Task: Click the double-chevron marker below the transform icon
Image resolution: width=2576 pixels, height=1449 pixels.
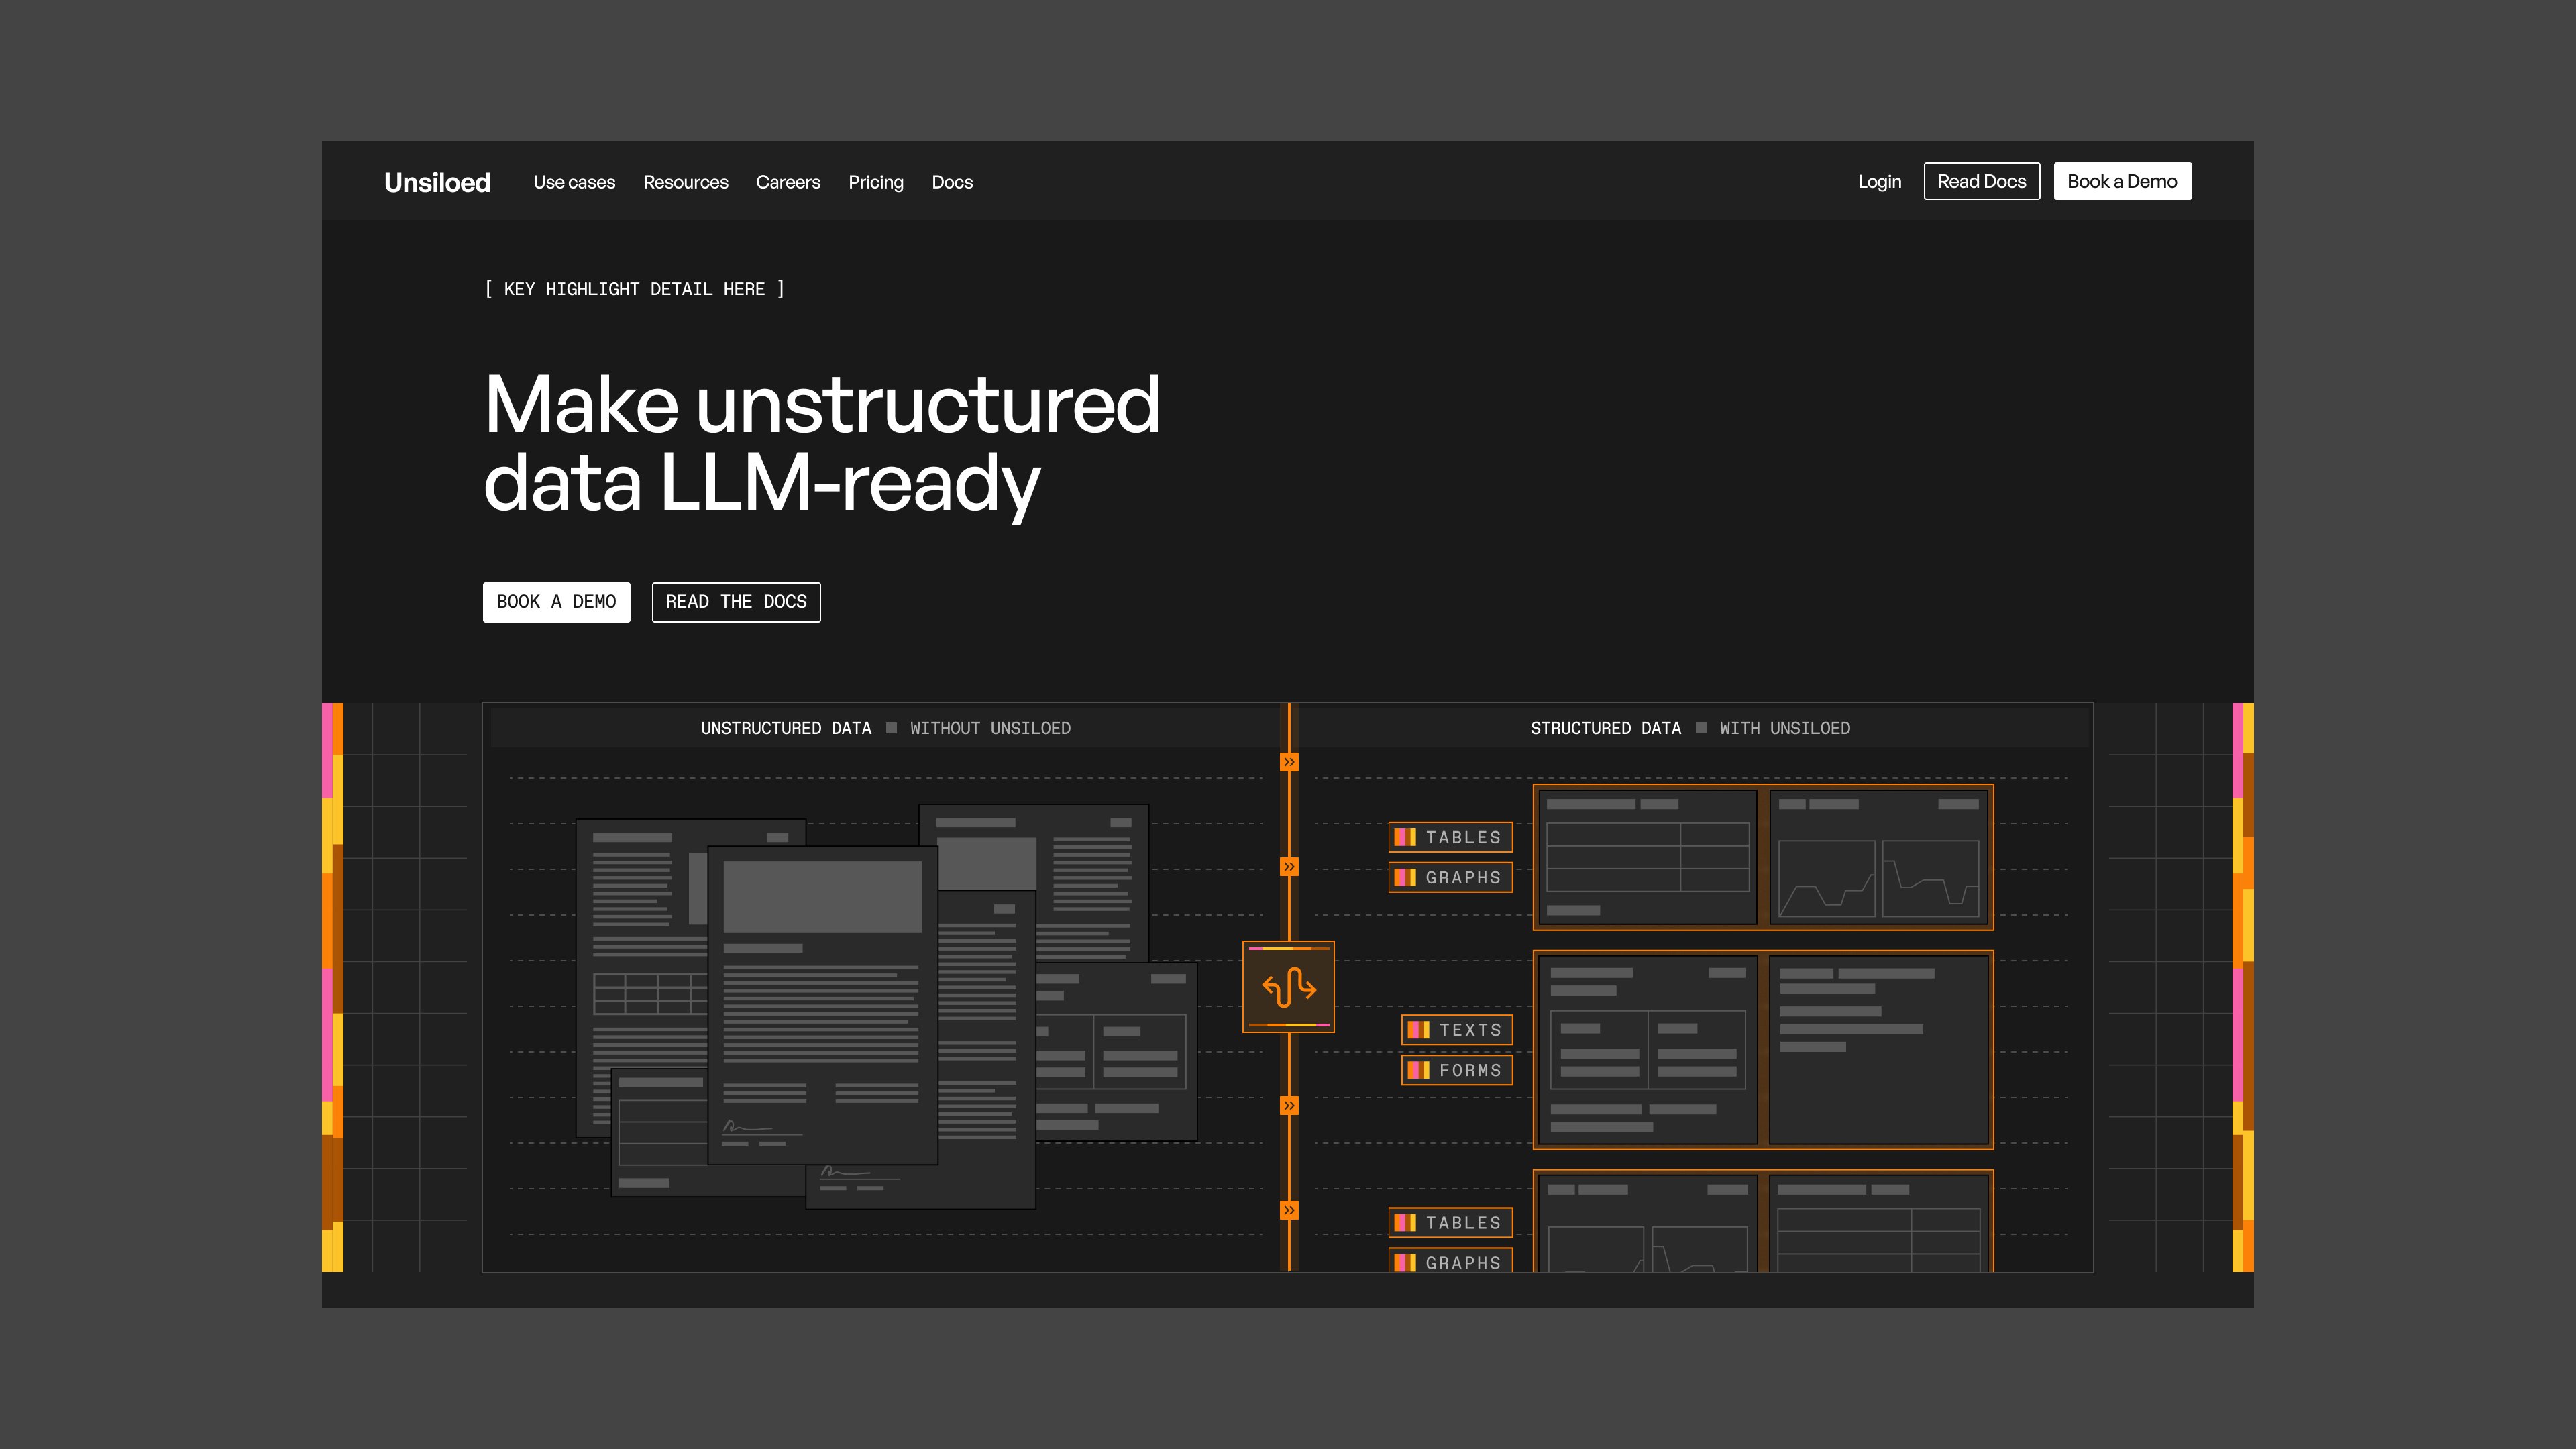Action: pyautogui.click(x=1289, y=1105)
